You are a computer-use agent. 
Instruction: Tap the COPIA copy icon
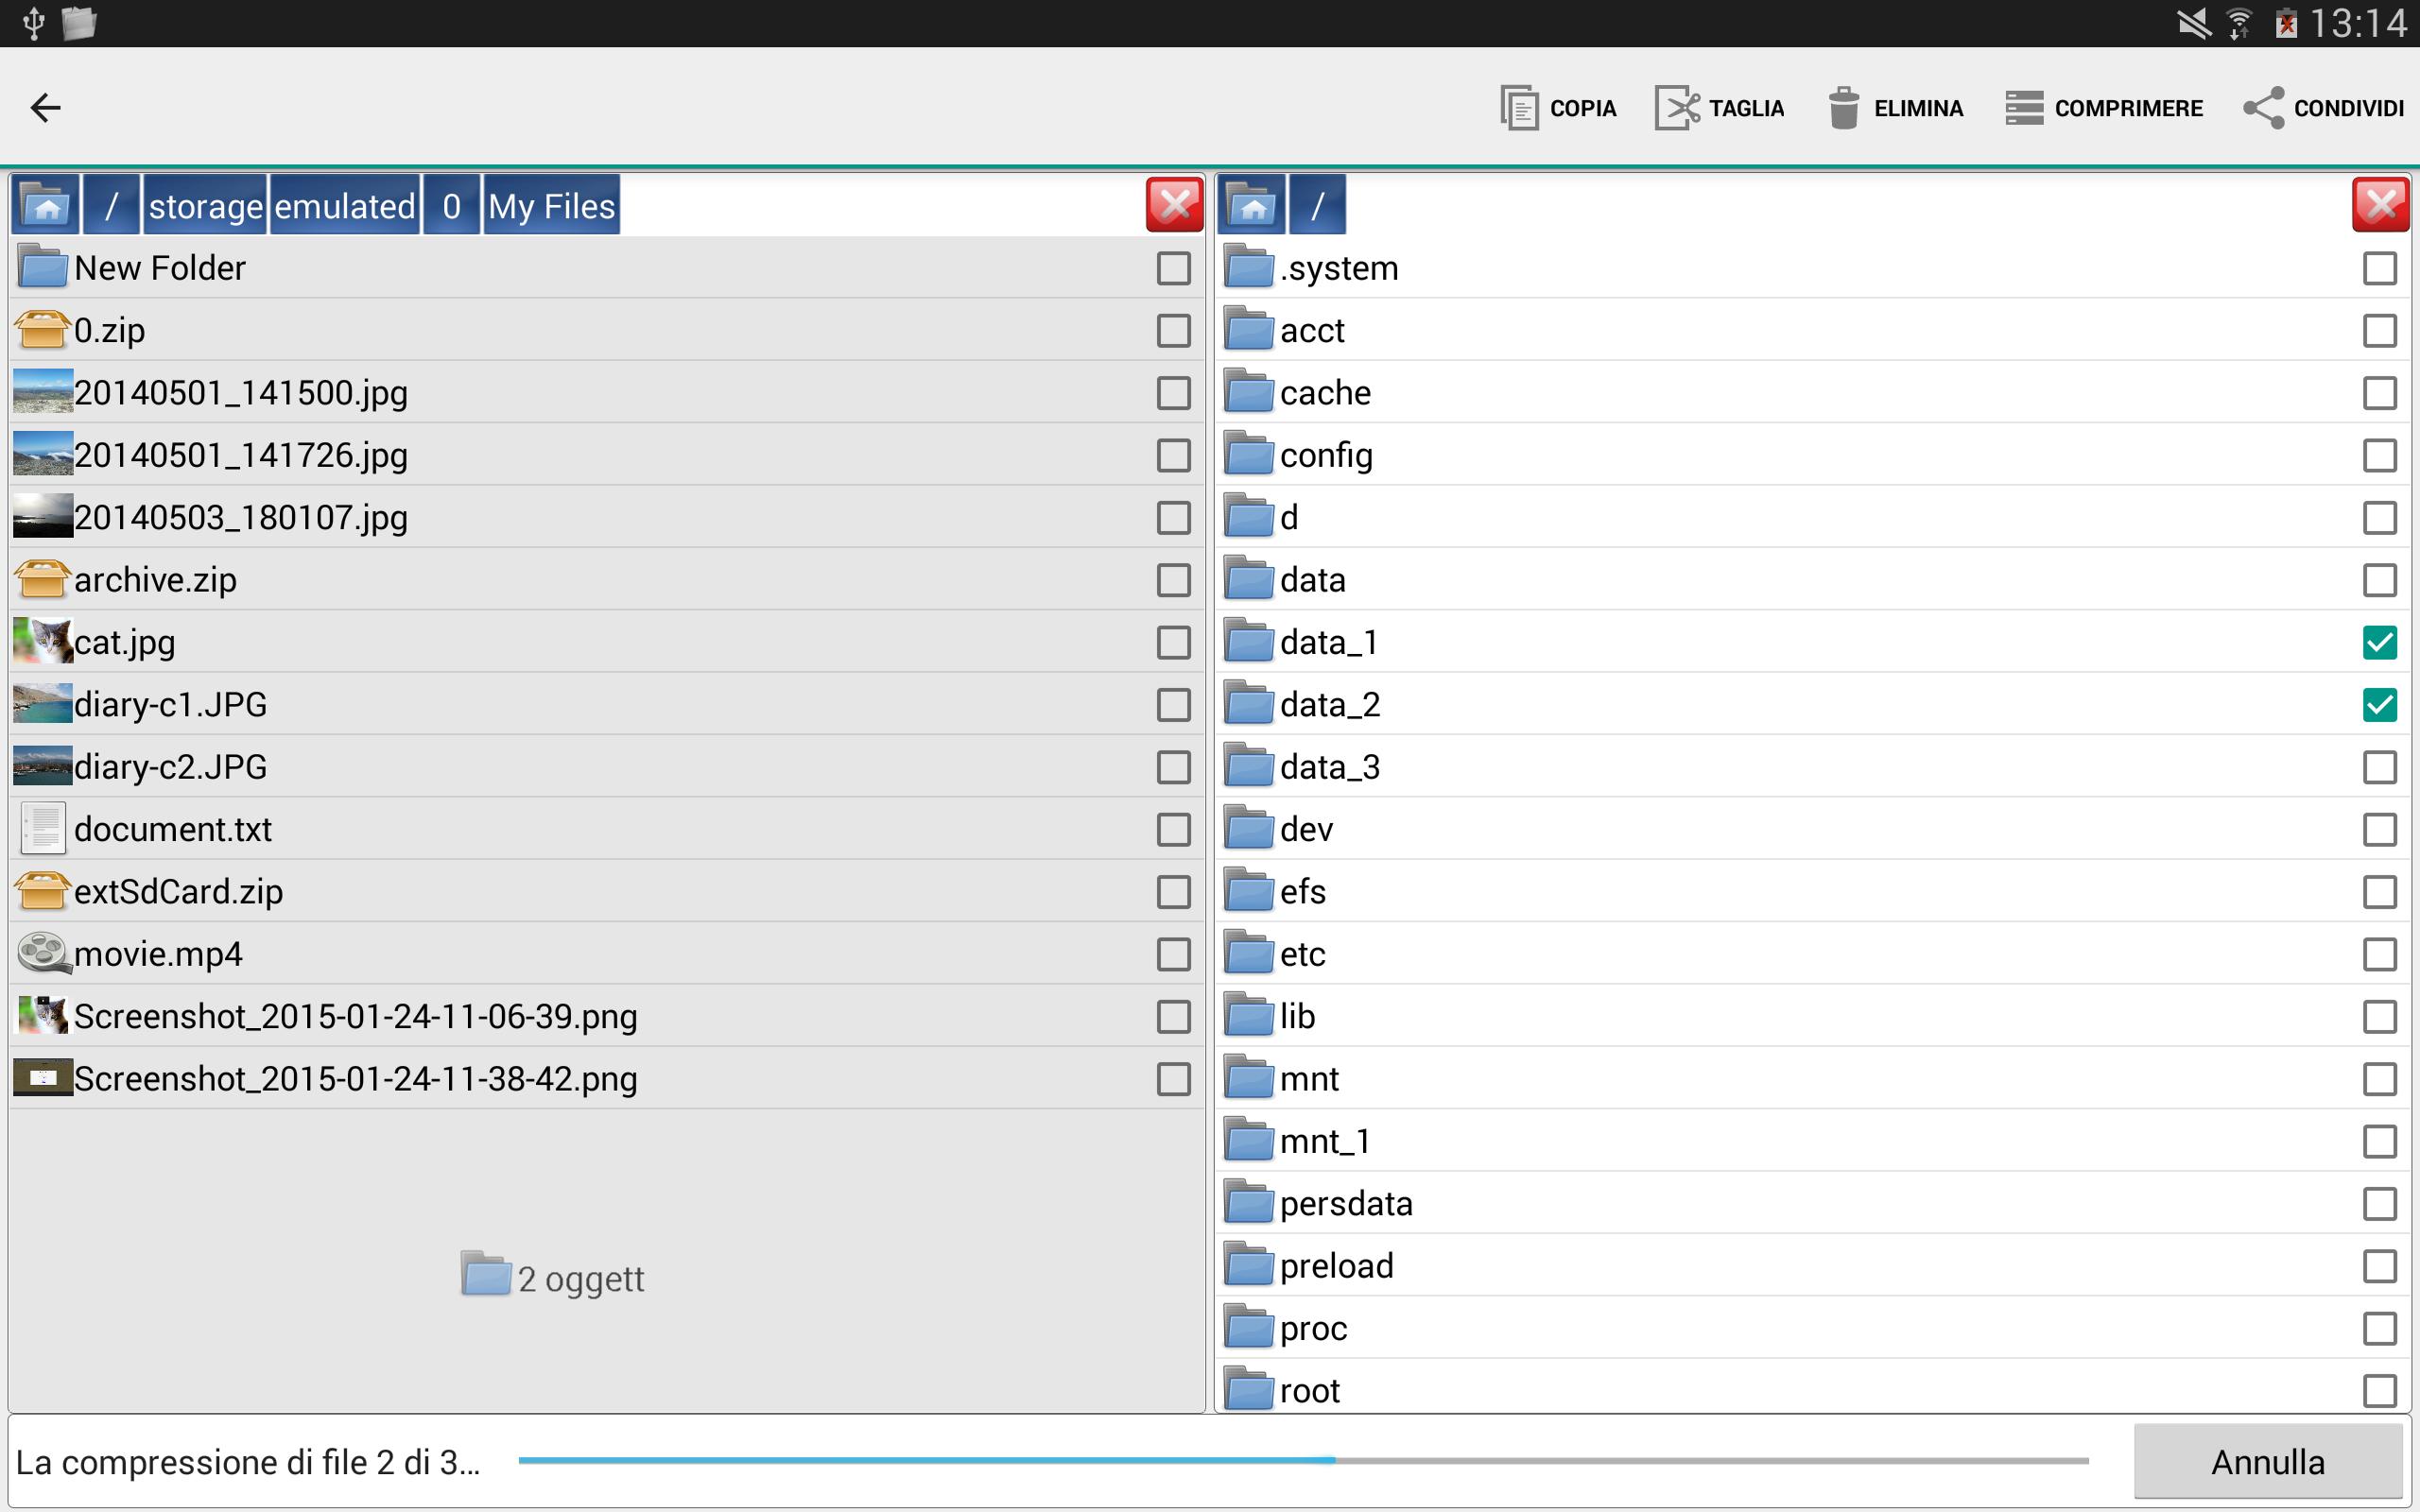click(x=1518, y=108)
